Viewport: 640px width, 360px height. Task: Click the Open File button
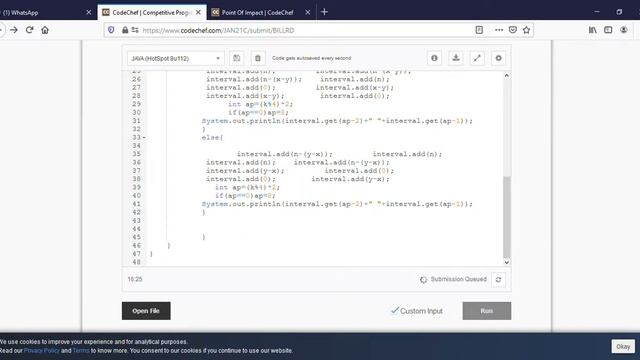click(146, 311)
